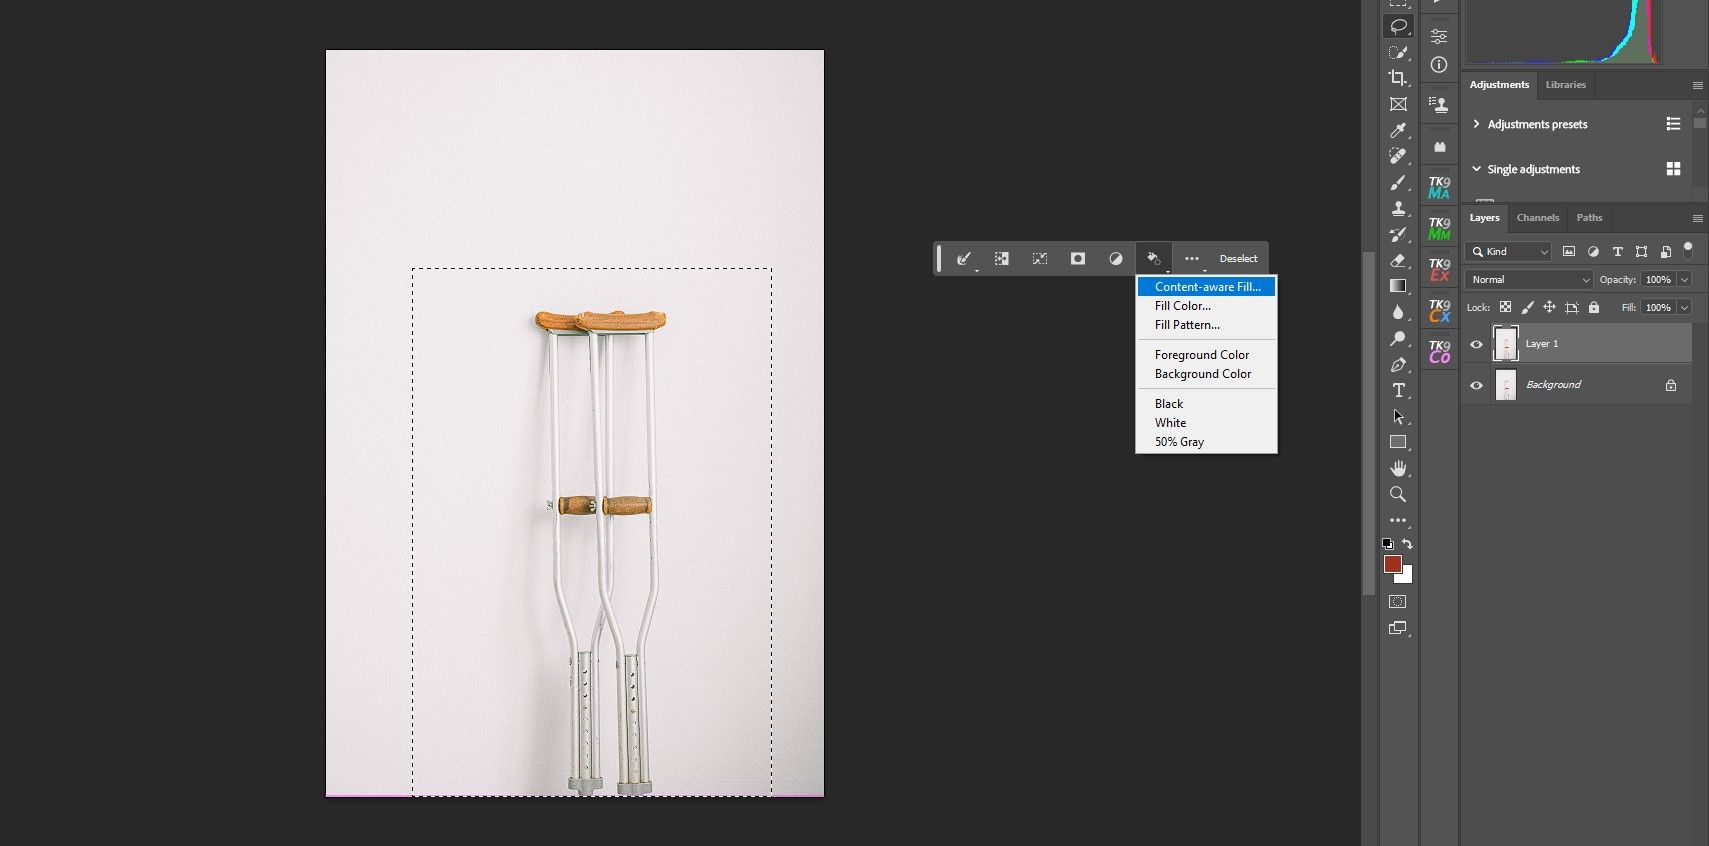The width and height of the screenshot is (1709, 846).
Task: Swap foreground and background colors
Action: pos(1408,544)
